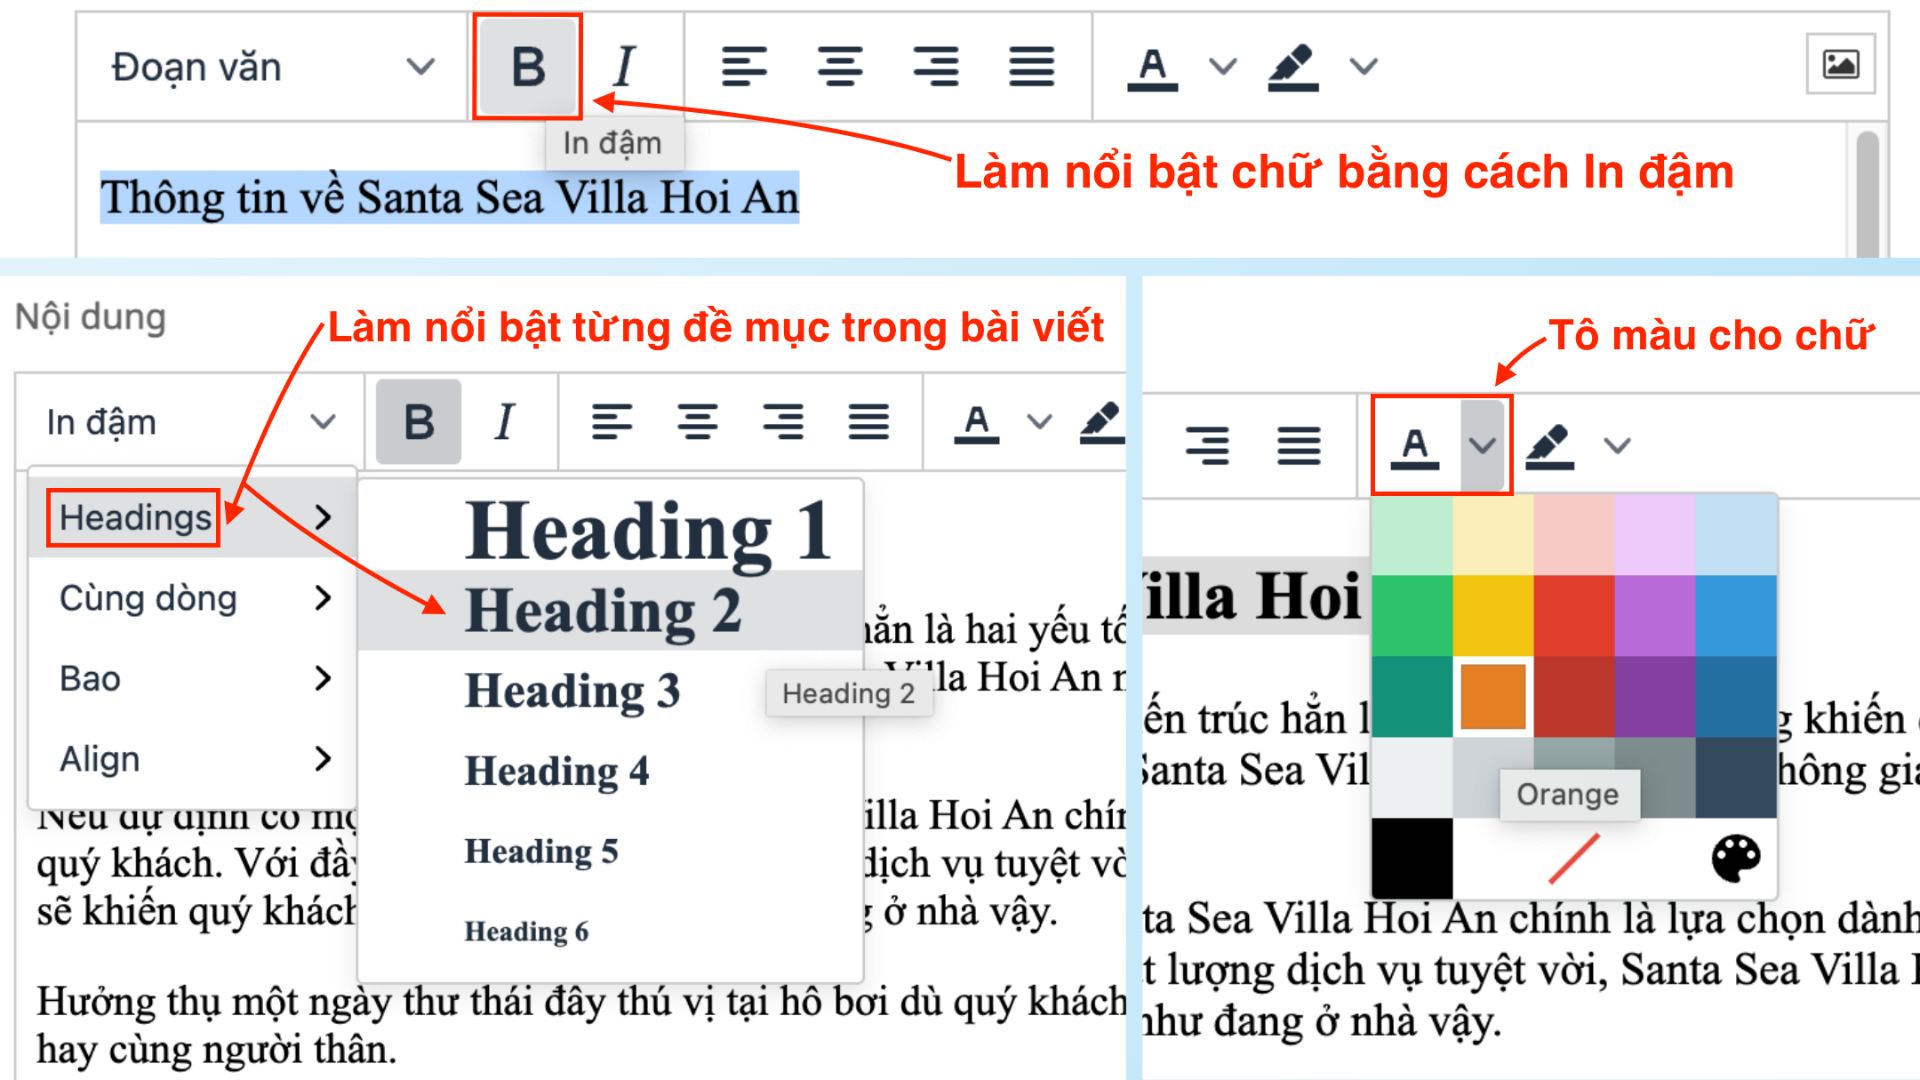Screen dimensions: 1920x1080
Task: Click the justify alignment icon in top toolbar
Action: pyautogui.click(x=1031, y=66)
